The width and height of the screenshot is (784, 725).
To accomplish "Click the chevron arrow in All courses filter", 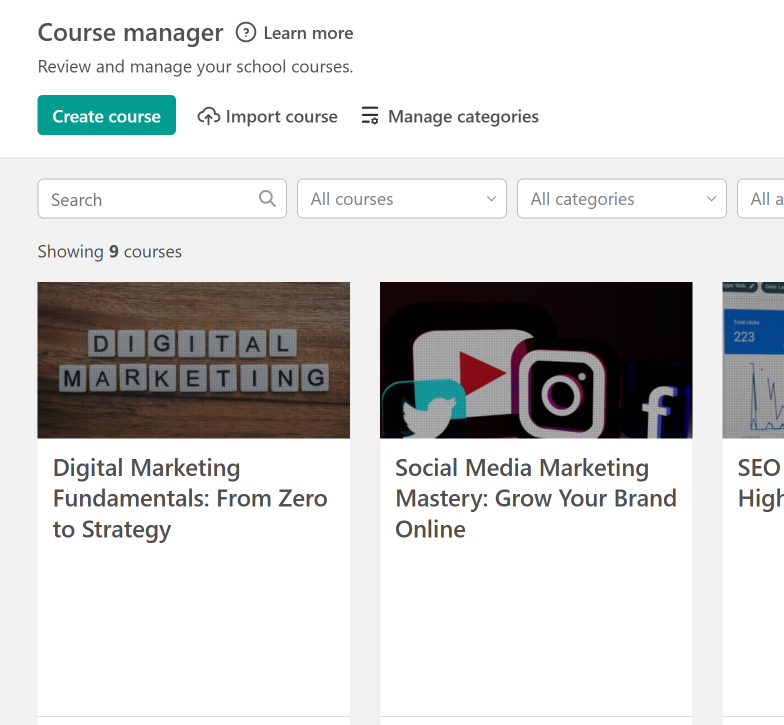I will coord(491,199).
